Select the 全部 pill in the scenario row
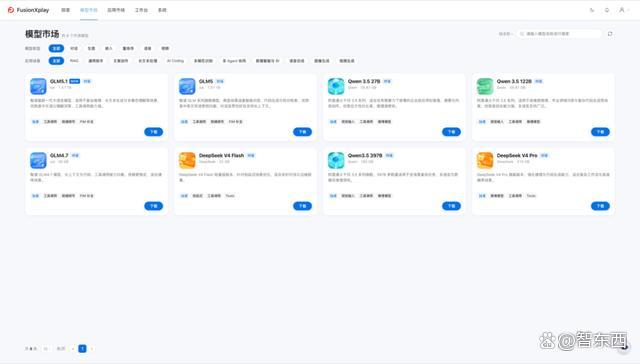Viewport: 640px width, 364px height. pos(56,61)
